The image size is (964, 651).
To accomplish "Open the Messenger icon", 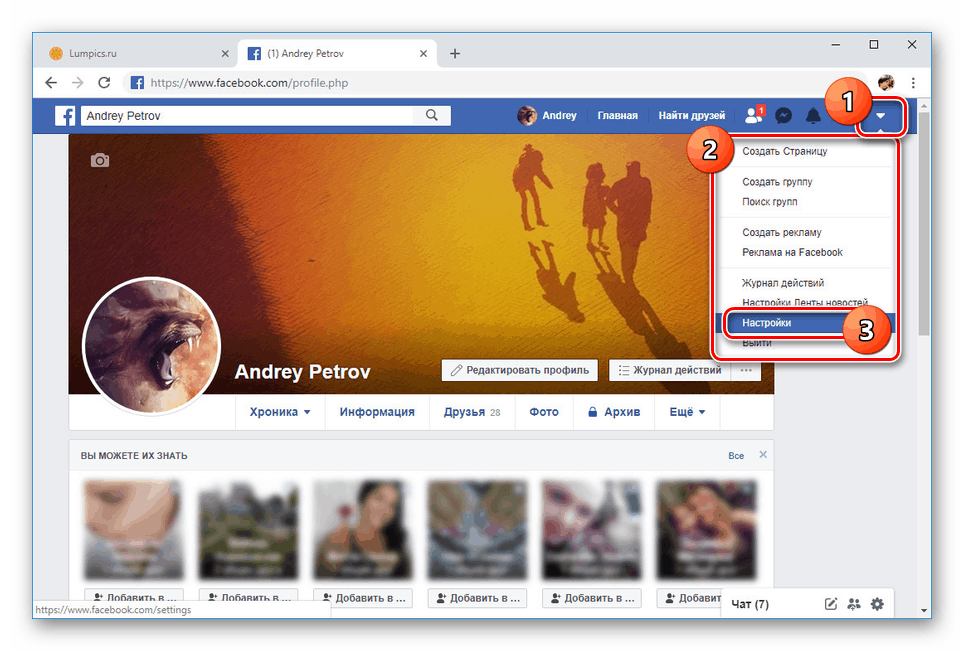I will [x=783, y=115].
